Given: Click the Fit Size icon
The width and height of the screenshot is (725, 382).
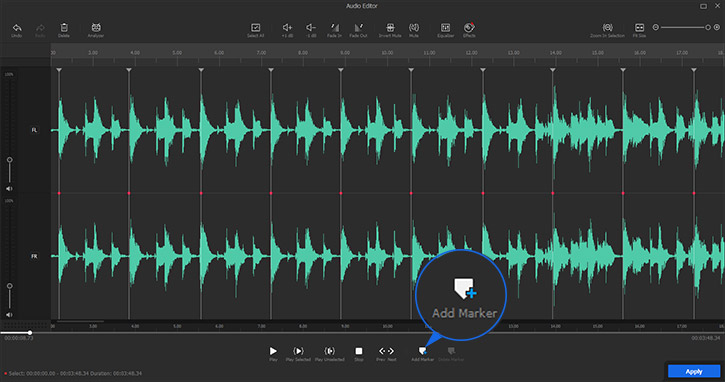Looking at the screenshot, I should coord(639,28).
